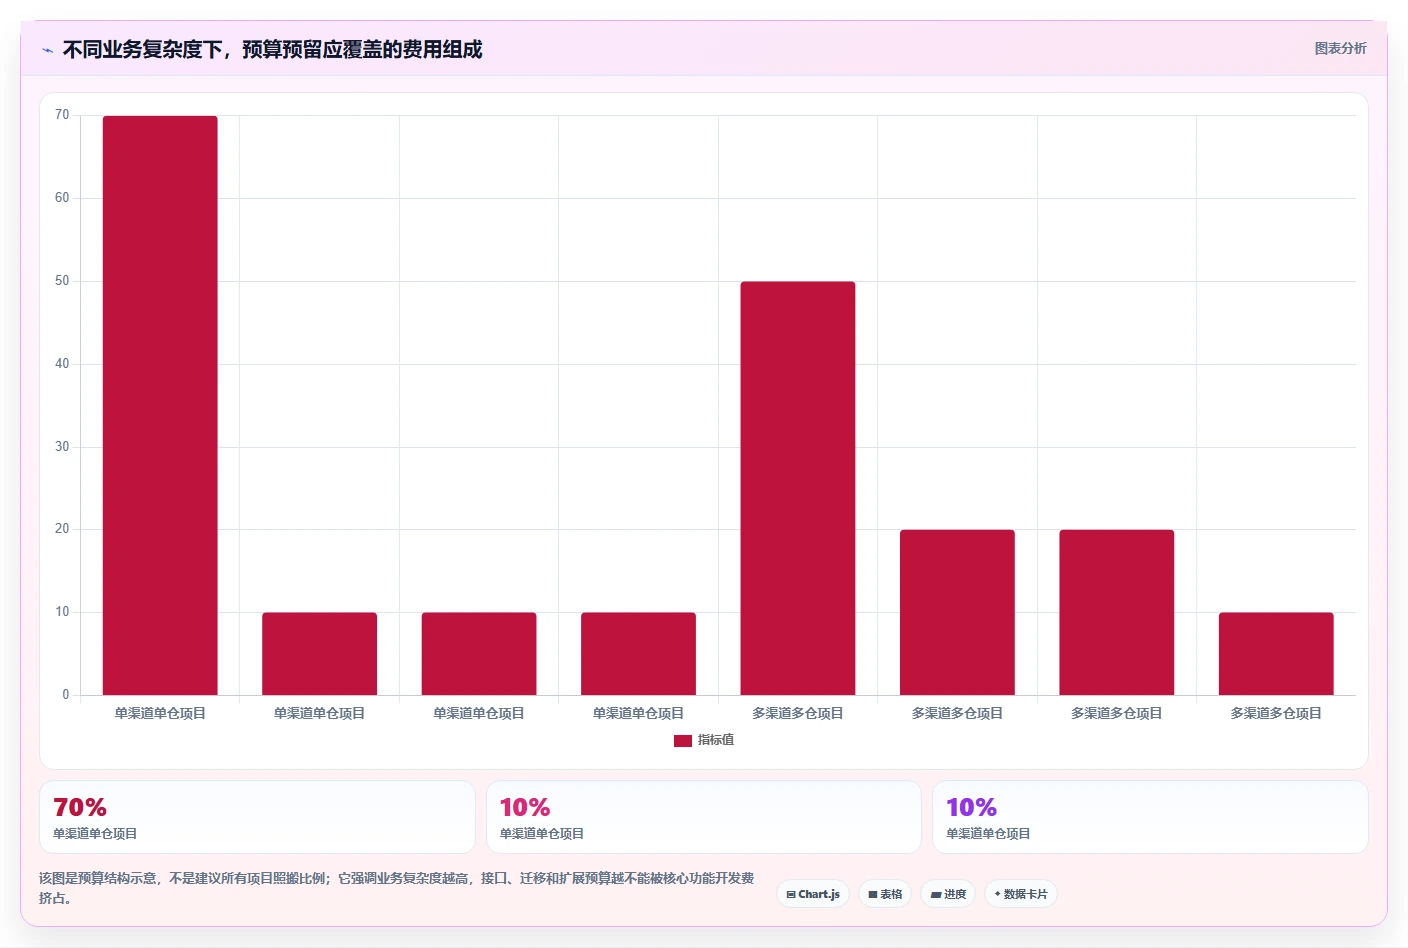Click the tallest bar with value 70
Screen dimensions: 1408x948
point(160,405)
